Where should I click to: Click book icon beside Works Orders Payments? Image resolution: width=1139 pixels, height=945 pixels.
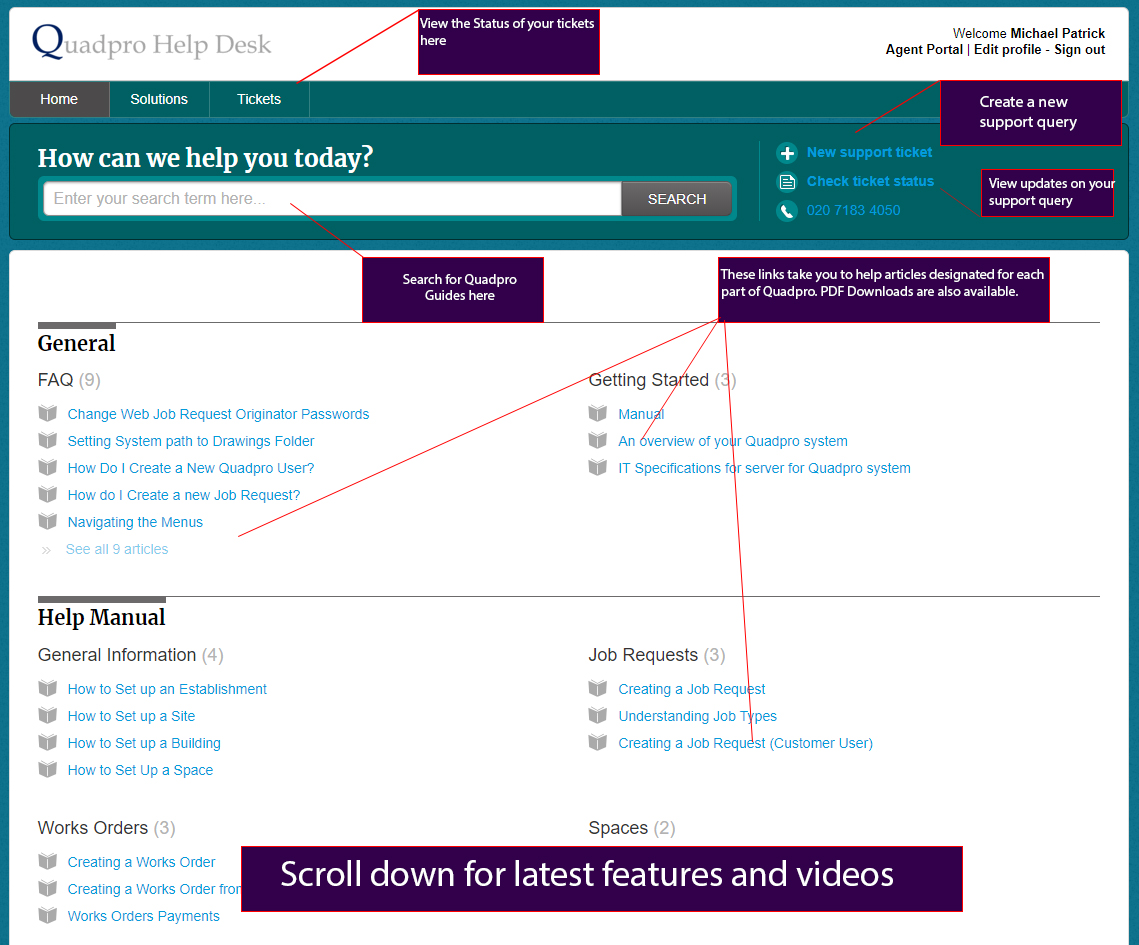tap(48, 915)
